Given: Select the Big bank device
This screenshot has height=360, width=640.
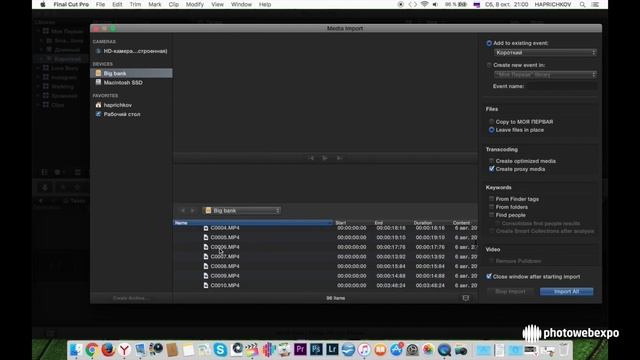Looking at the screenshot, I should tap(131, 73).
